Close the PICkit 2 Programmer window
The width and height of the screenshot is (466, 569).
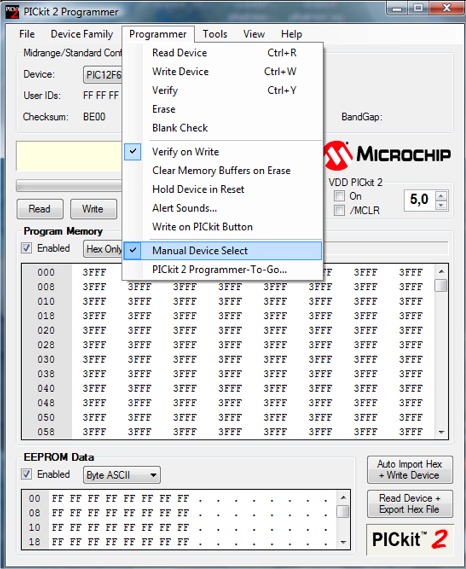tap(446, 9)
